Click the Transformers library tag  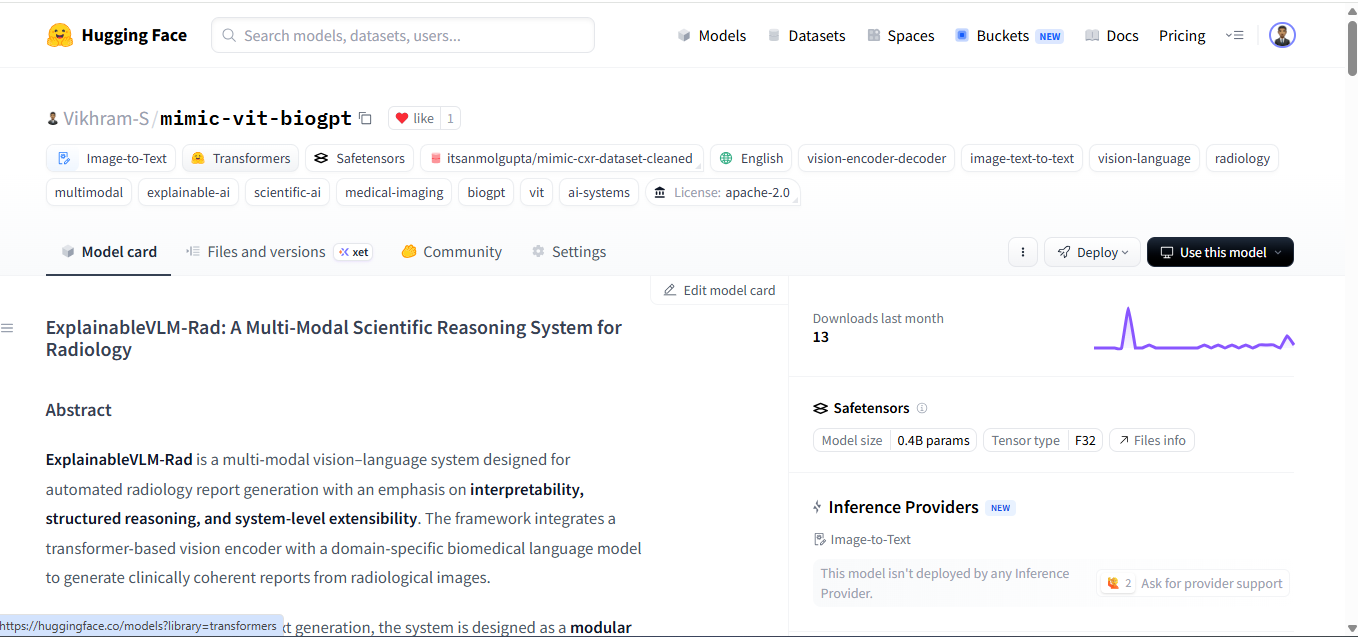(240, 158)
